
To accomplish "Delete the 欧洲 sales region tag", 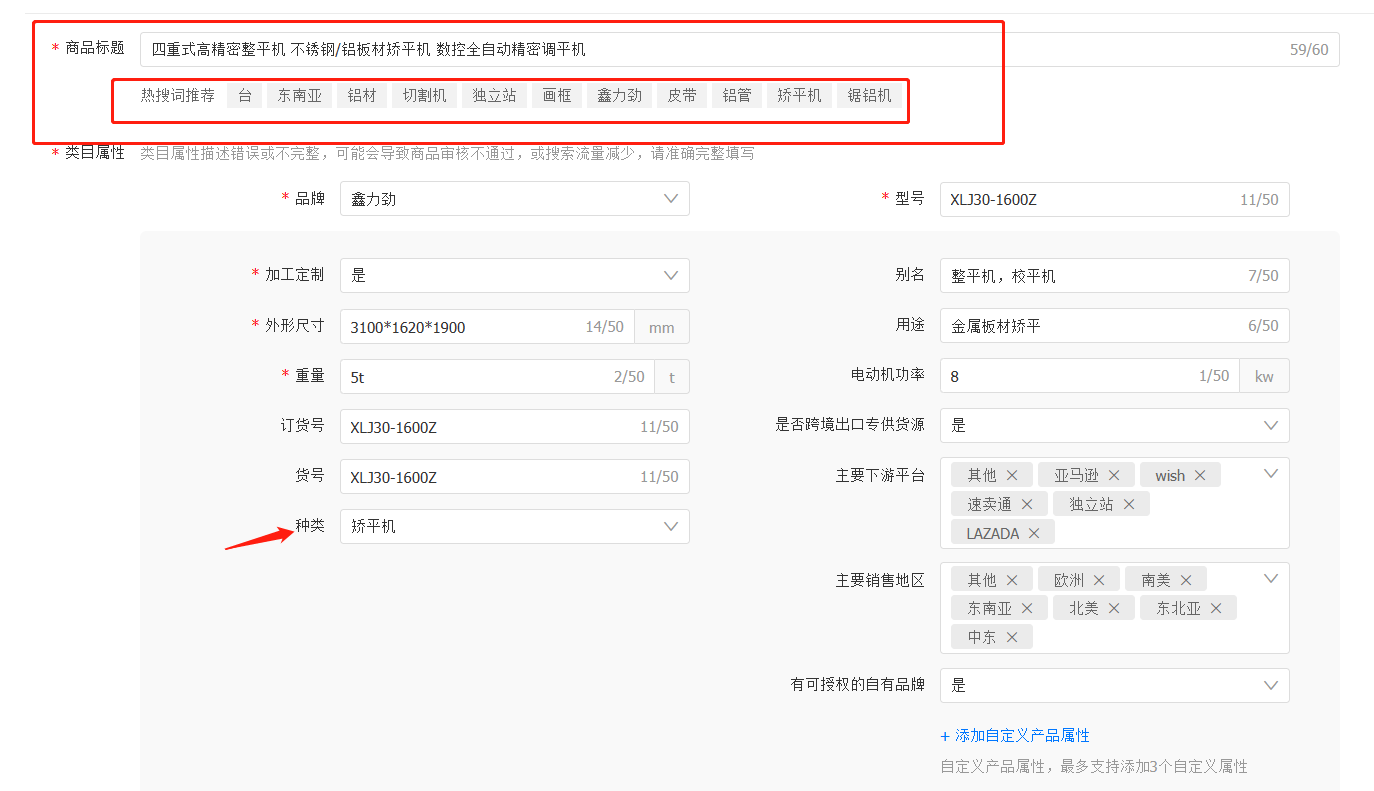I will pyautogui.click(x=1099, y=580).
